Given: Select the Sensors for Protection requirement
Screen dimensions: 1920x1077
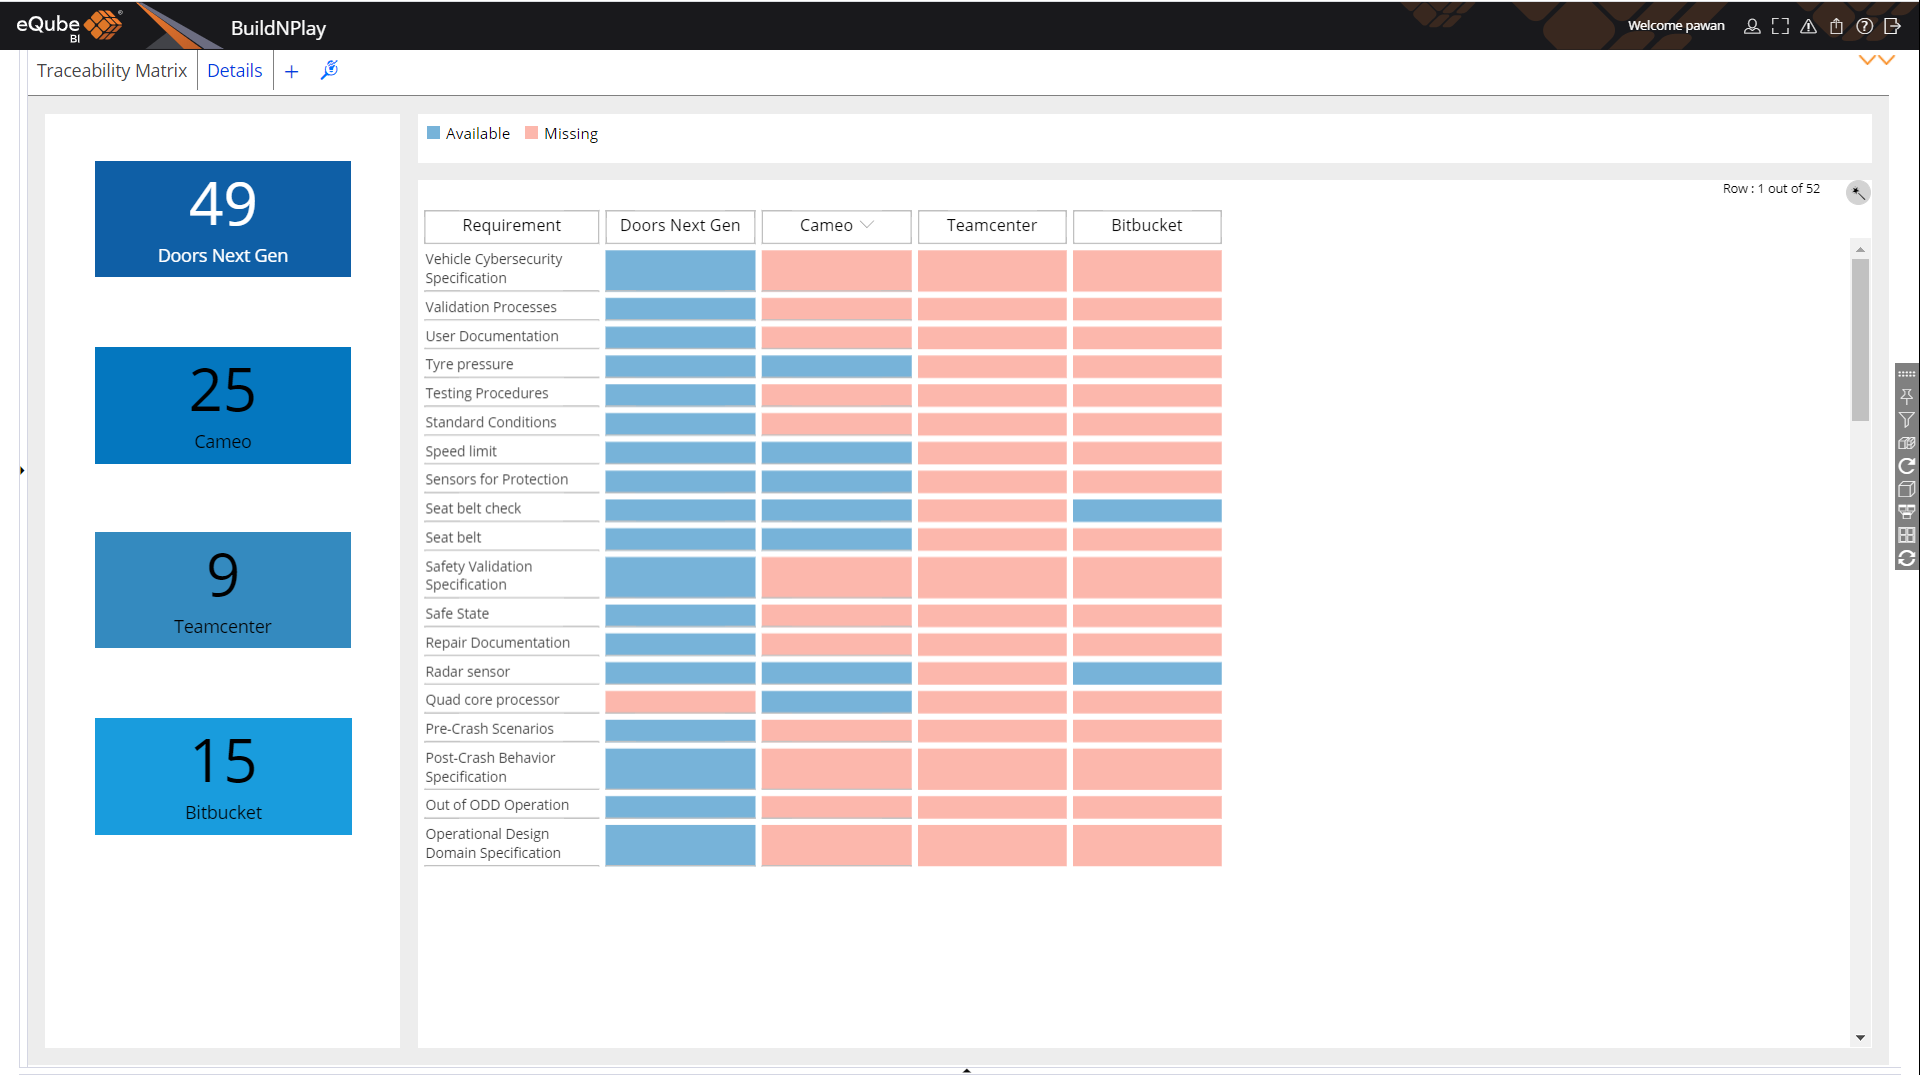Looking at the screenshot, I should (512, 480).
